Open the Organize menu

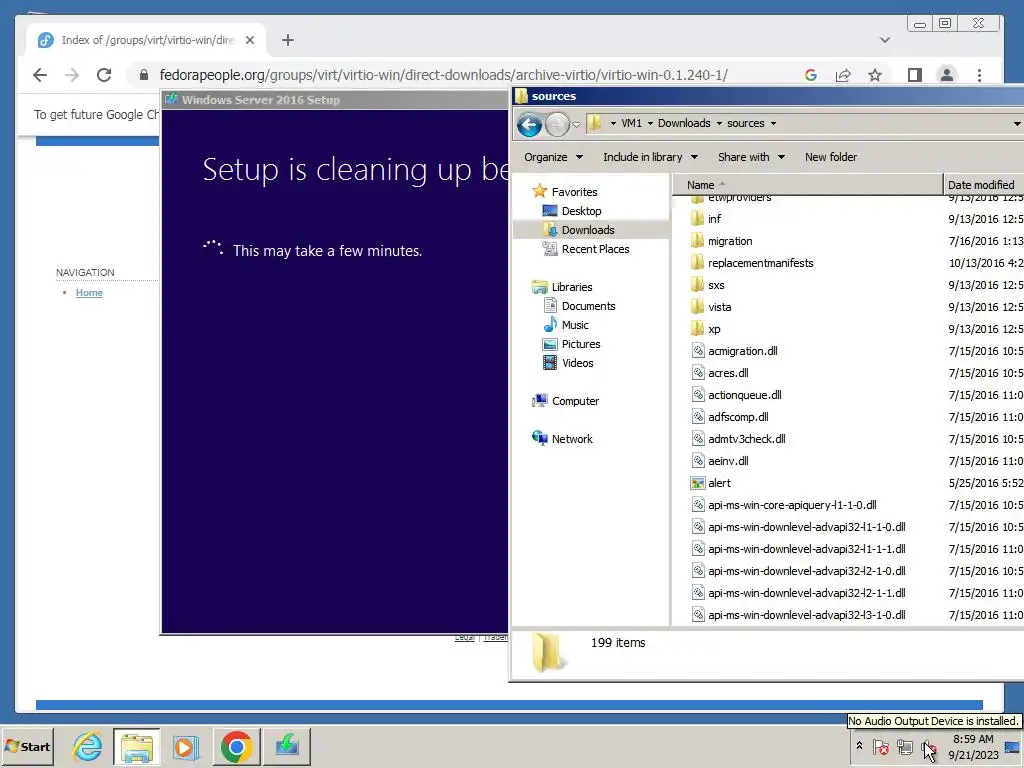coord(553,157)
